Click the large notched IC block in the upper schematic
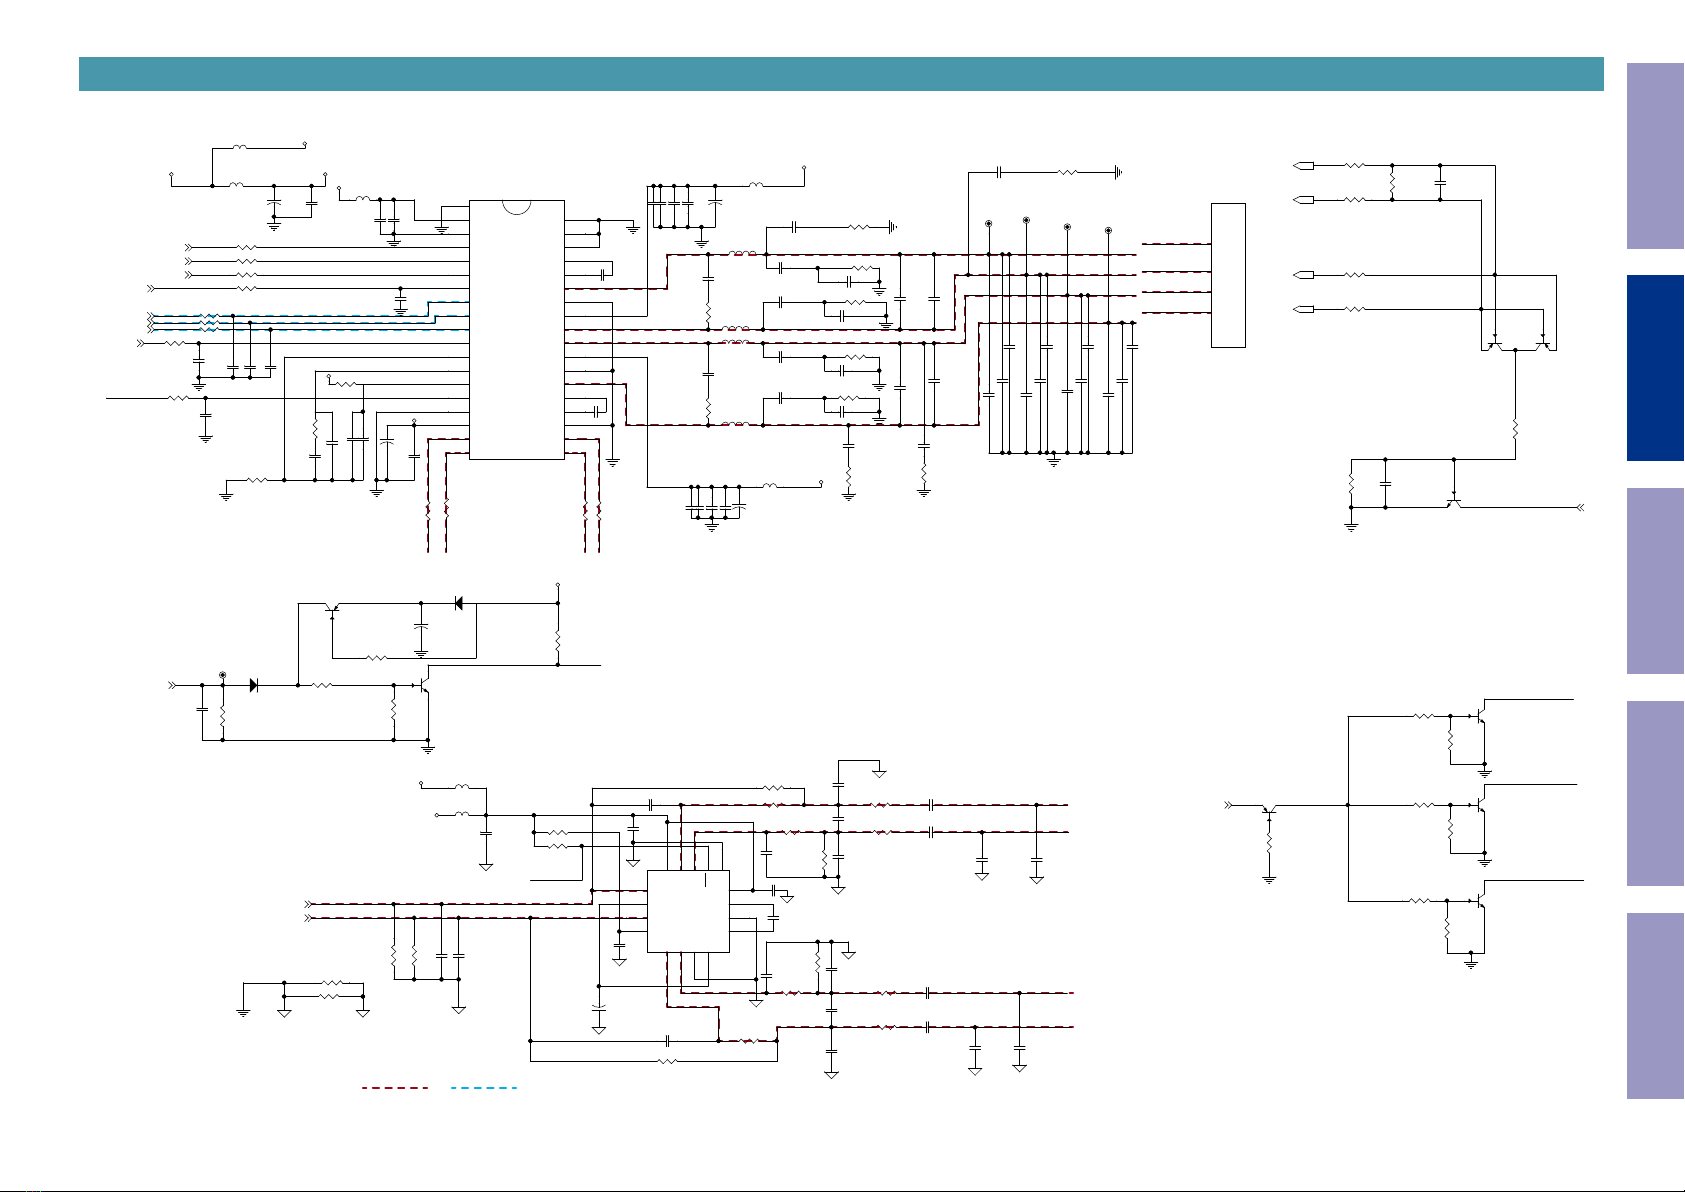 [x=516, y=330]
